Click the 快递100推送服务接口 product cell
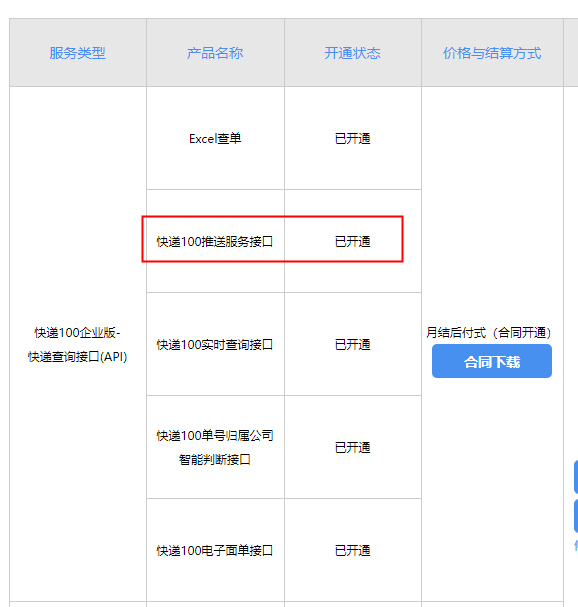This screenshot has width=578, height=607. coord(215,242)
